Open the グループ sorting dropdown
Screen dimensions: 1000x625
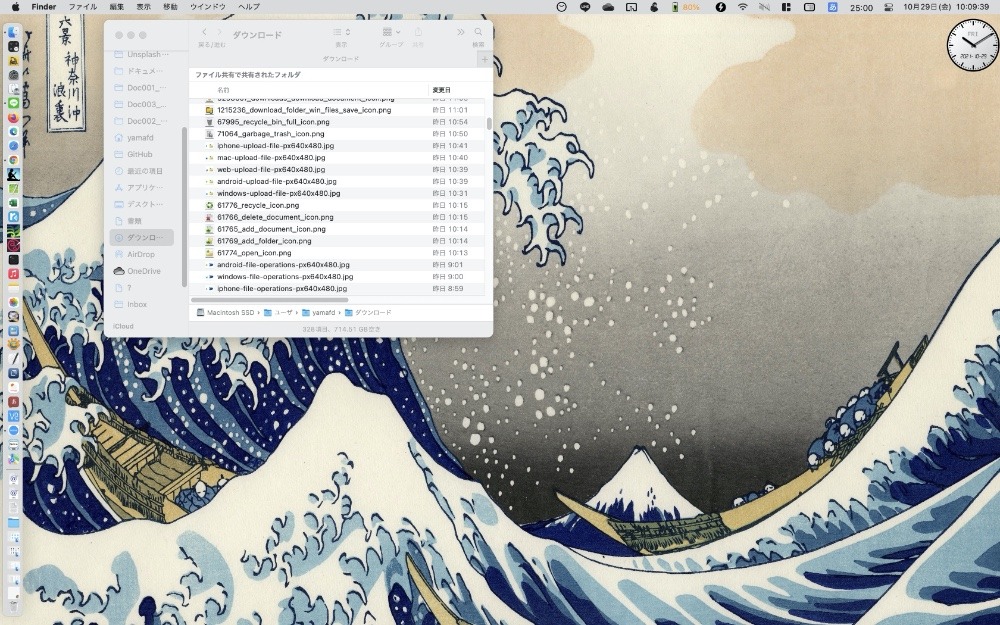pyautogui.click(x=388, y=33)
